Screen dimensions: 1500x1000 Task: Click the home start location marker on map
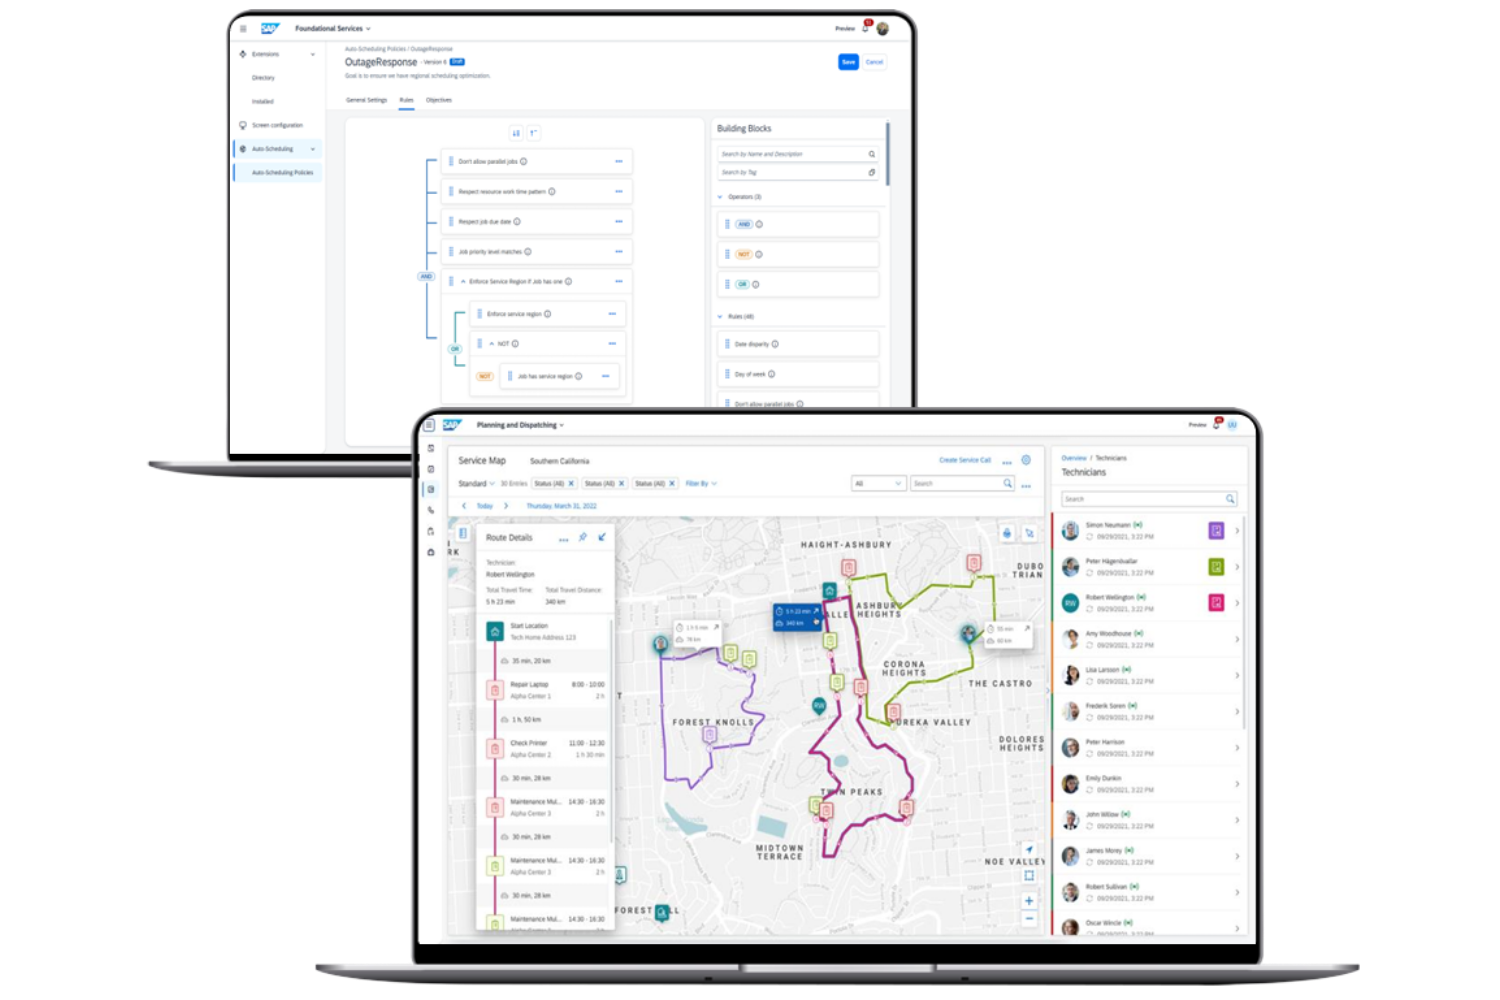click(x=829, y=591)
